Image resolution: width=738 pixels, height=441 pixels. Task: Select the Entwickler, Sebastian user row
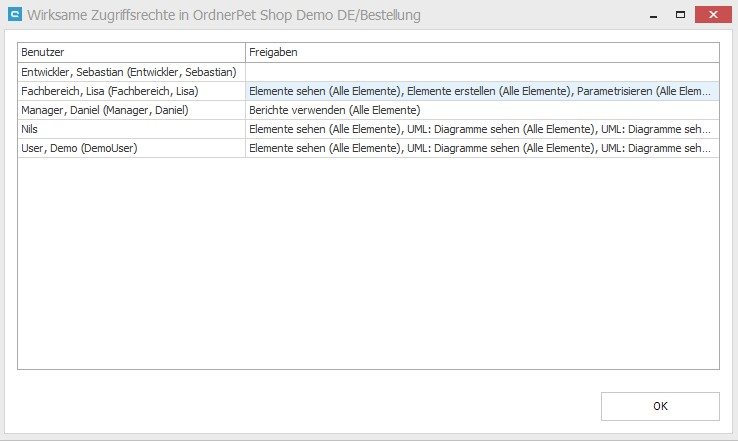point(129,72)
